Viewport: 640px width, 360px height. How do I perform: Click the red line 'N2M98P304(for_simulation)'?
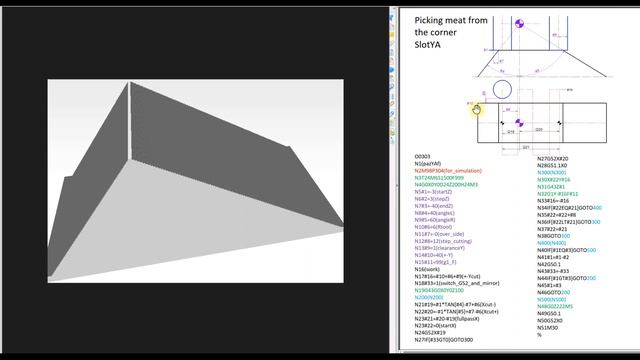pyautogui.click(x=448, y=171)
